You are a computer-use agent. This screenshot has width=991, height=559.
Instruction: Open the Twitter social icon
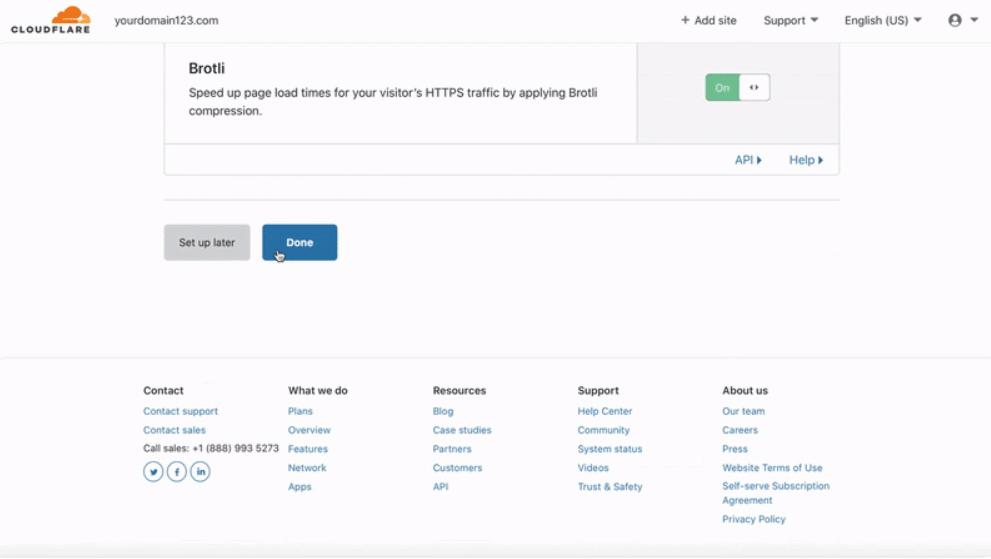pos(153,472)
